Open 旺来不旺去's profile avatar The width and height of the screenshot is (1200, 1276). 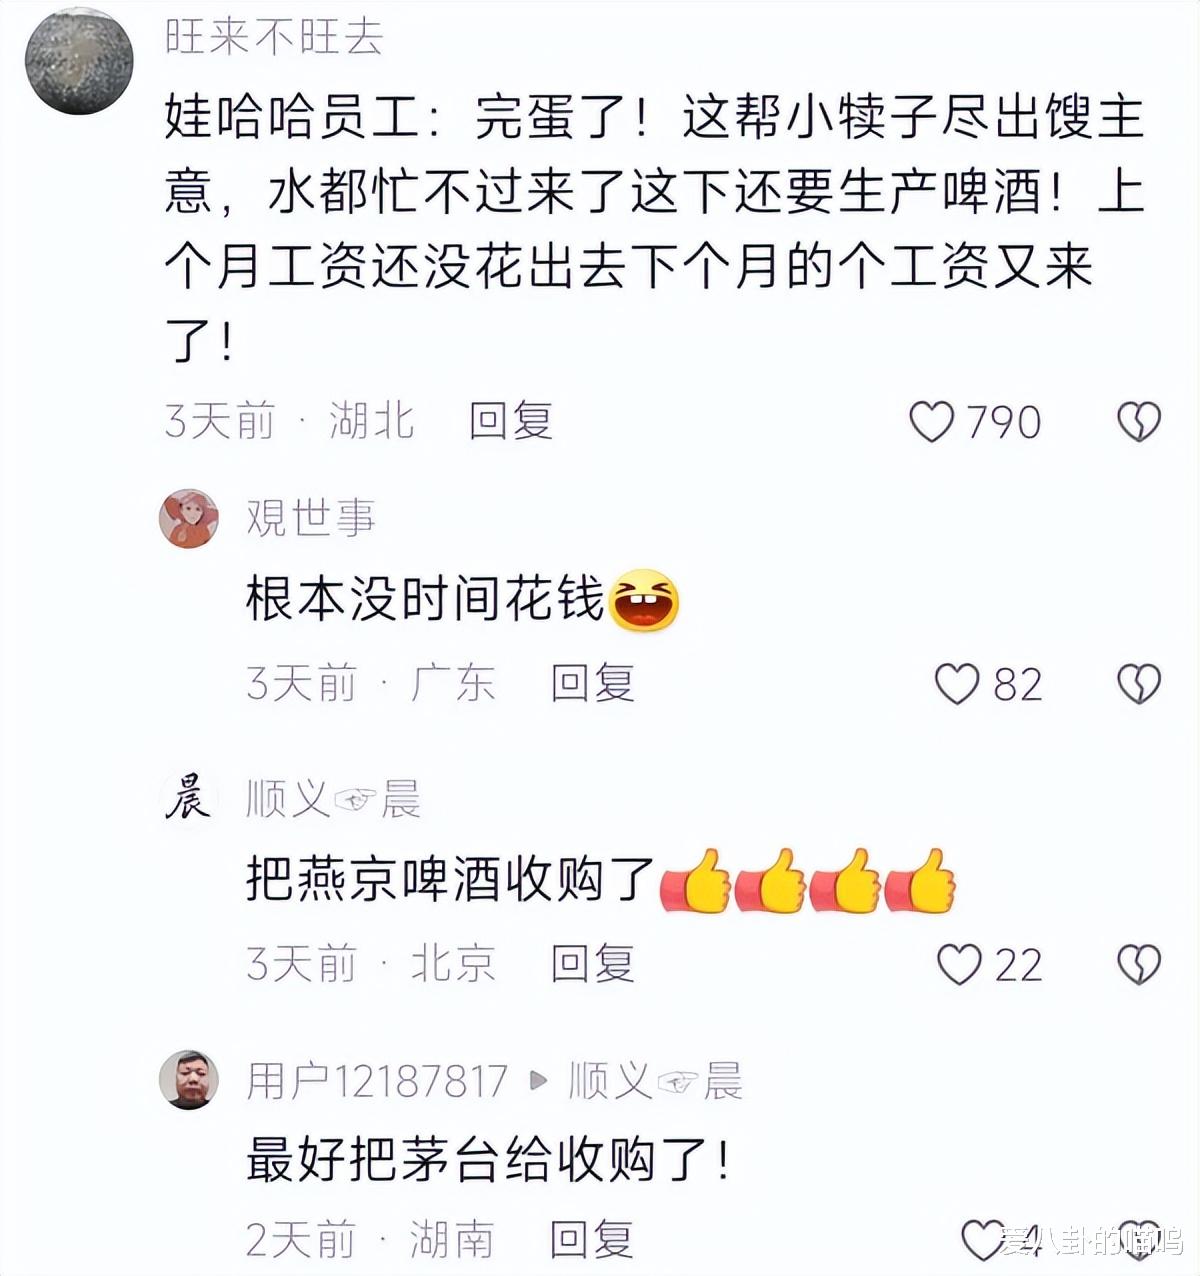click(79, 62)
